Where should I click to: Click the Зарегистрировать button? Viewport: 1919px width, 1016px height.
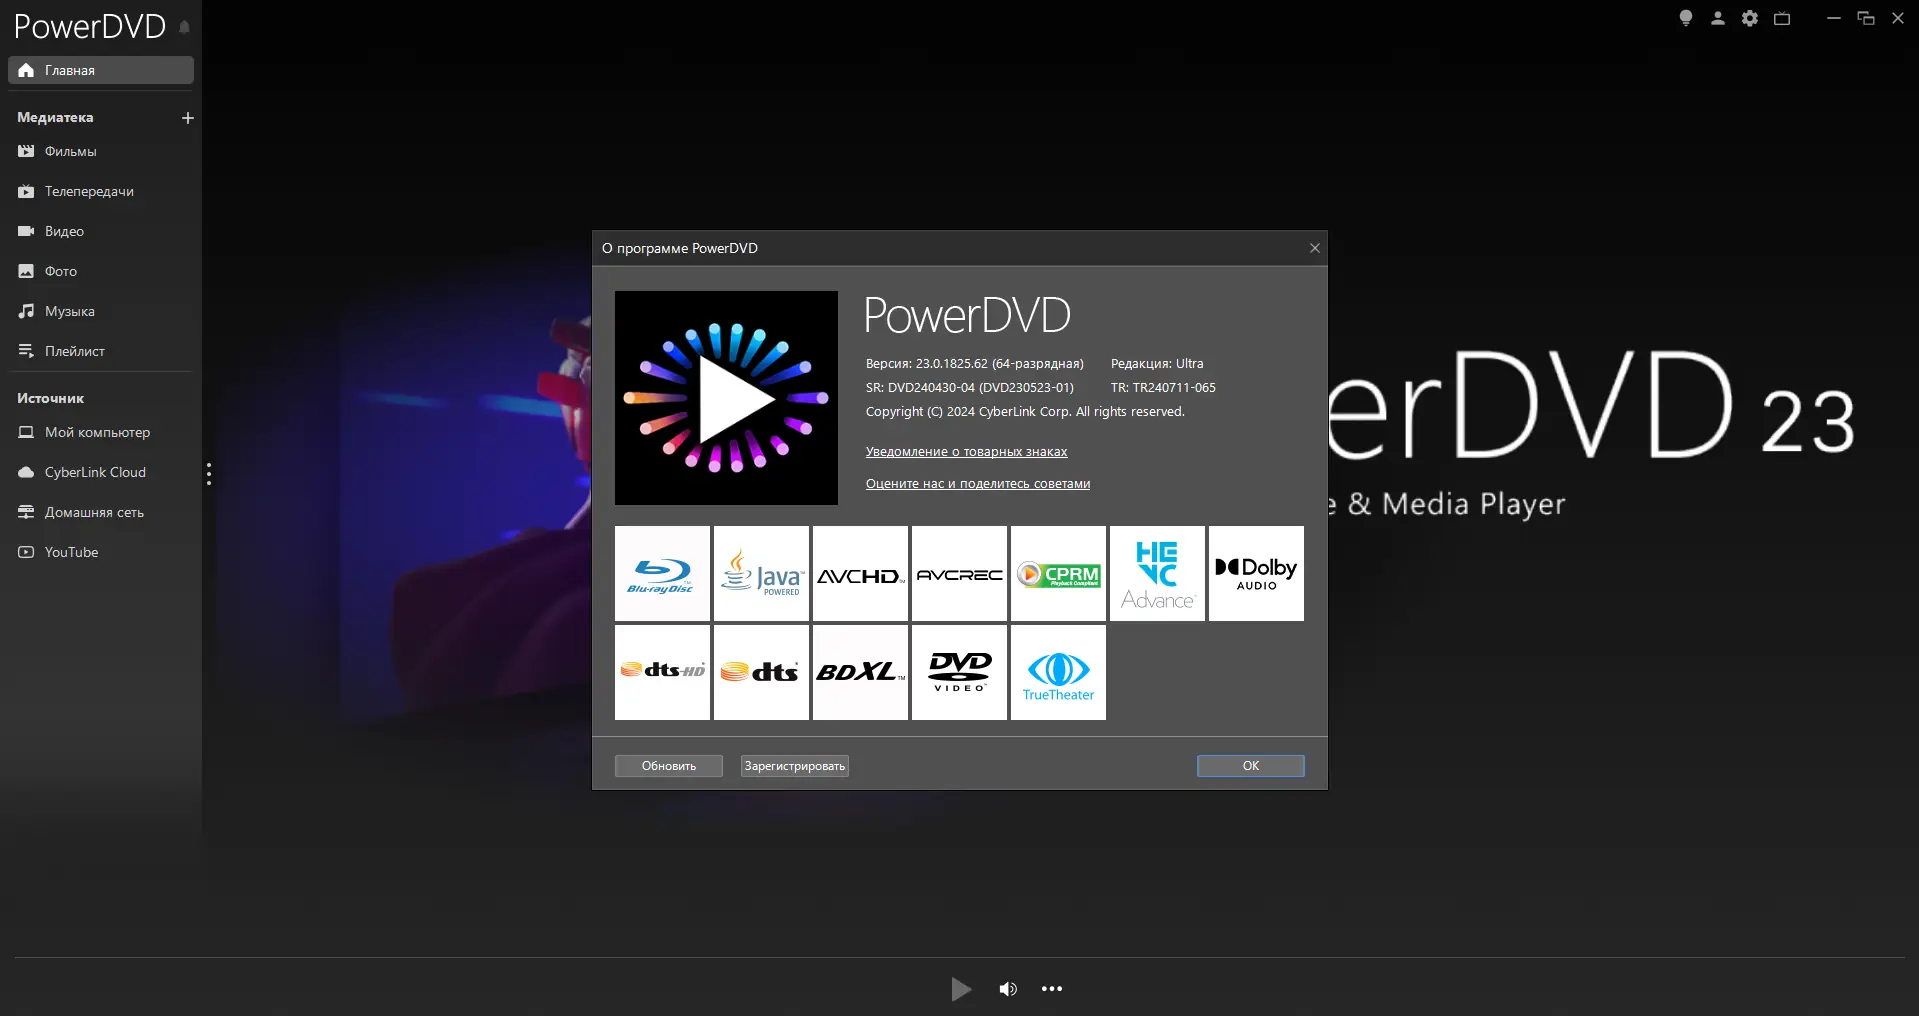click(x=795, y=766)
